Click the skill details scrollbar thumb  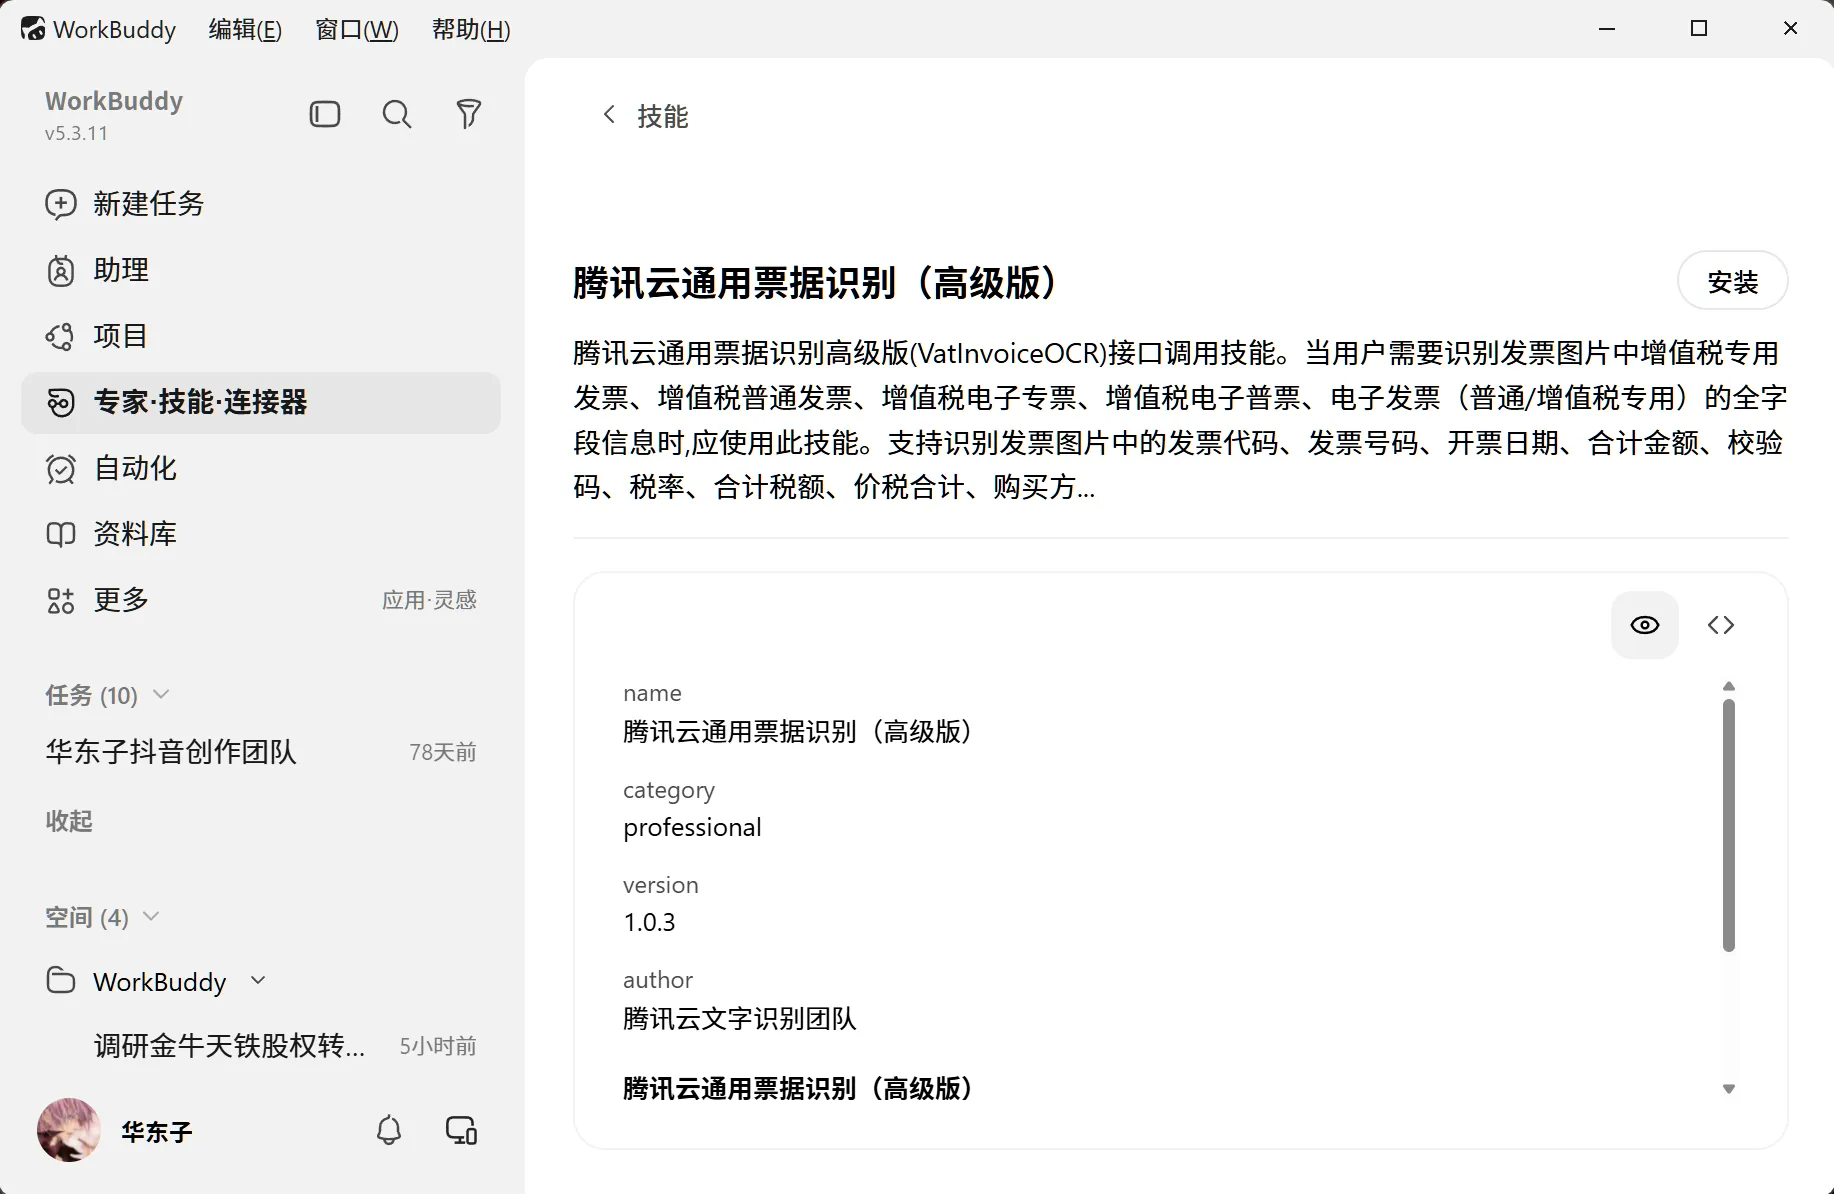point(1729,825)
